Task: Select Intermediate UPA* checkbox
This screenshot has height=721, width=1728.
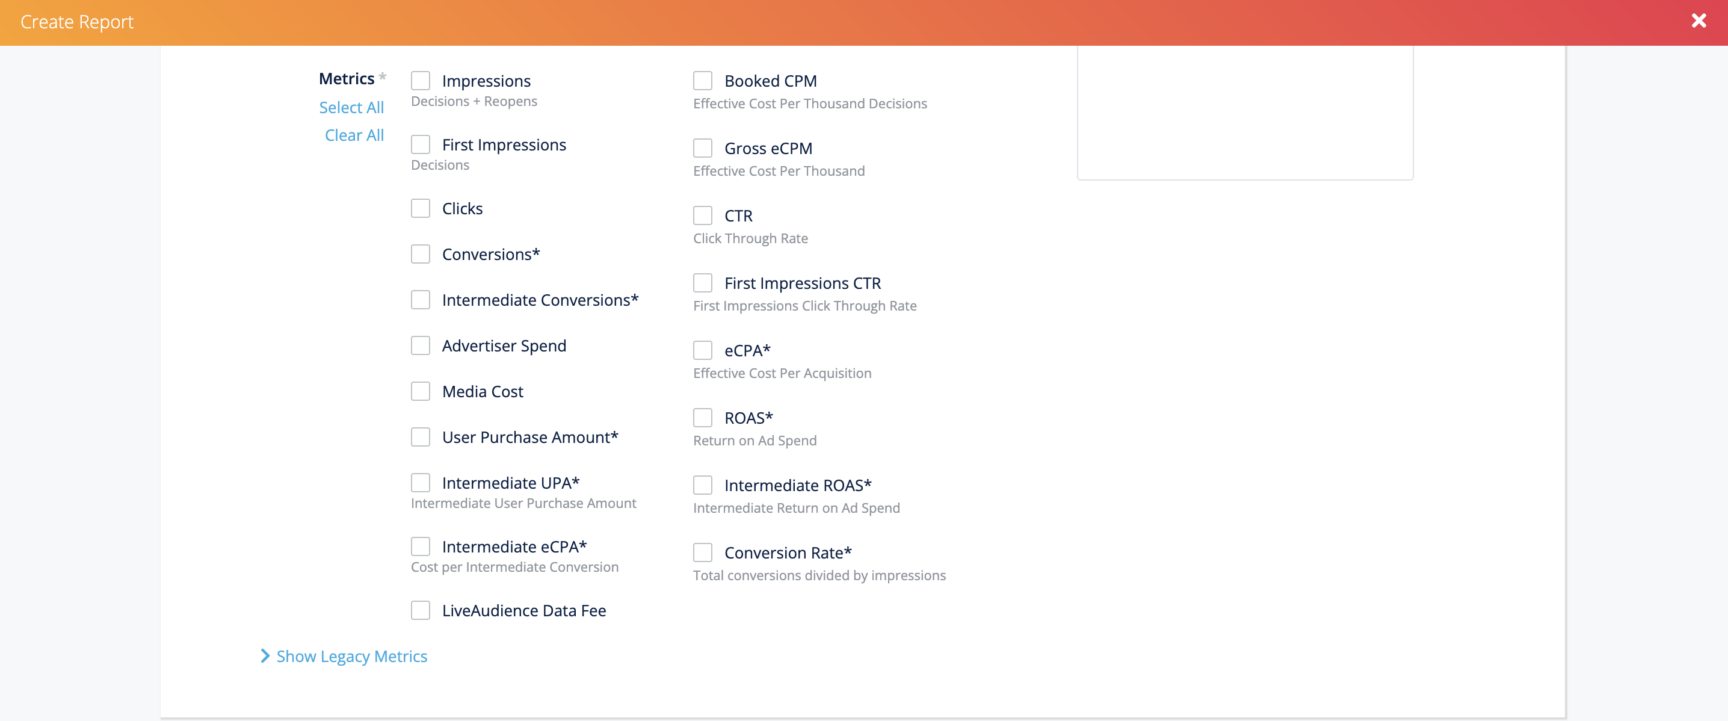Action: (421, 483)
